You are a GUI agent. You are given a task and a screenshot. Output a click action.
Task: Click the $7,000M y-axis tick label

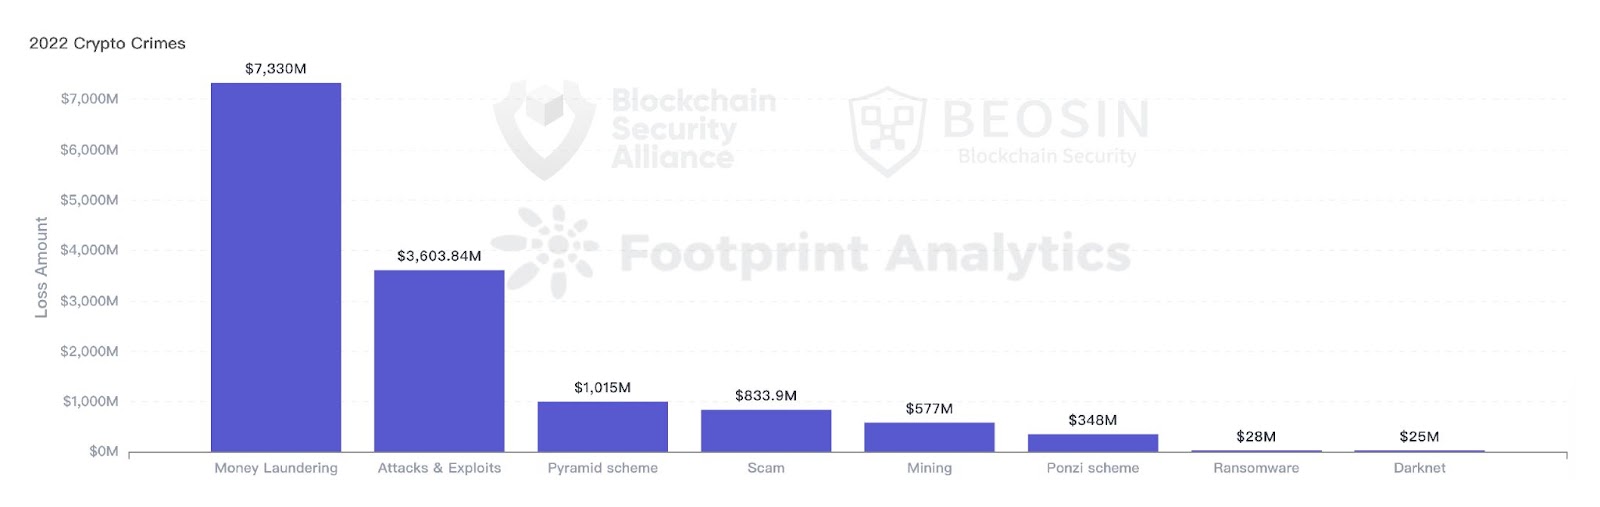[x=89, y=99]
